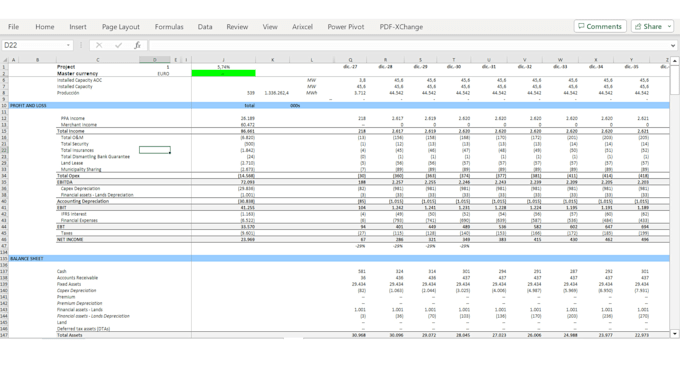This screenshot has width=680, height=383.
Task: Click the green highlighted cell in column J
Action: [223, 73]
